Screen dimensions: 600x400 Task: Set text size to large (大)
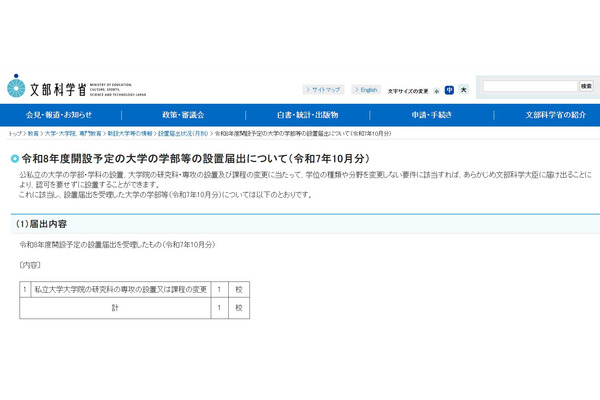pyautogui.click(x=463, y=90)
